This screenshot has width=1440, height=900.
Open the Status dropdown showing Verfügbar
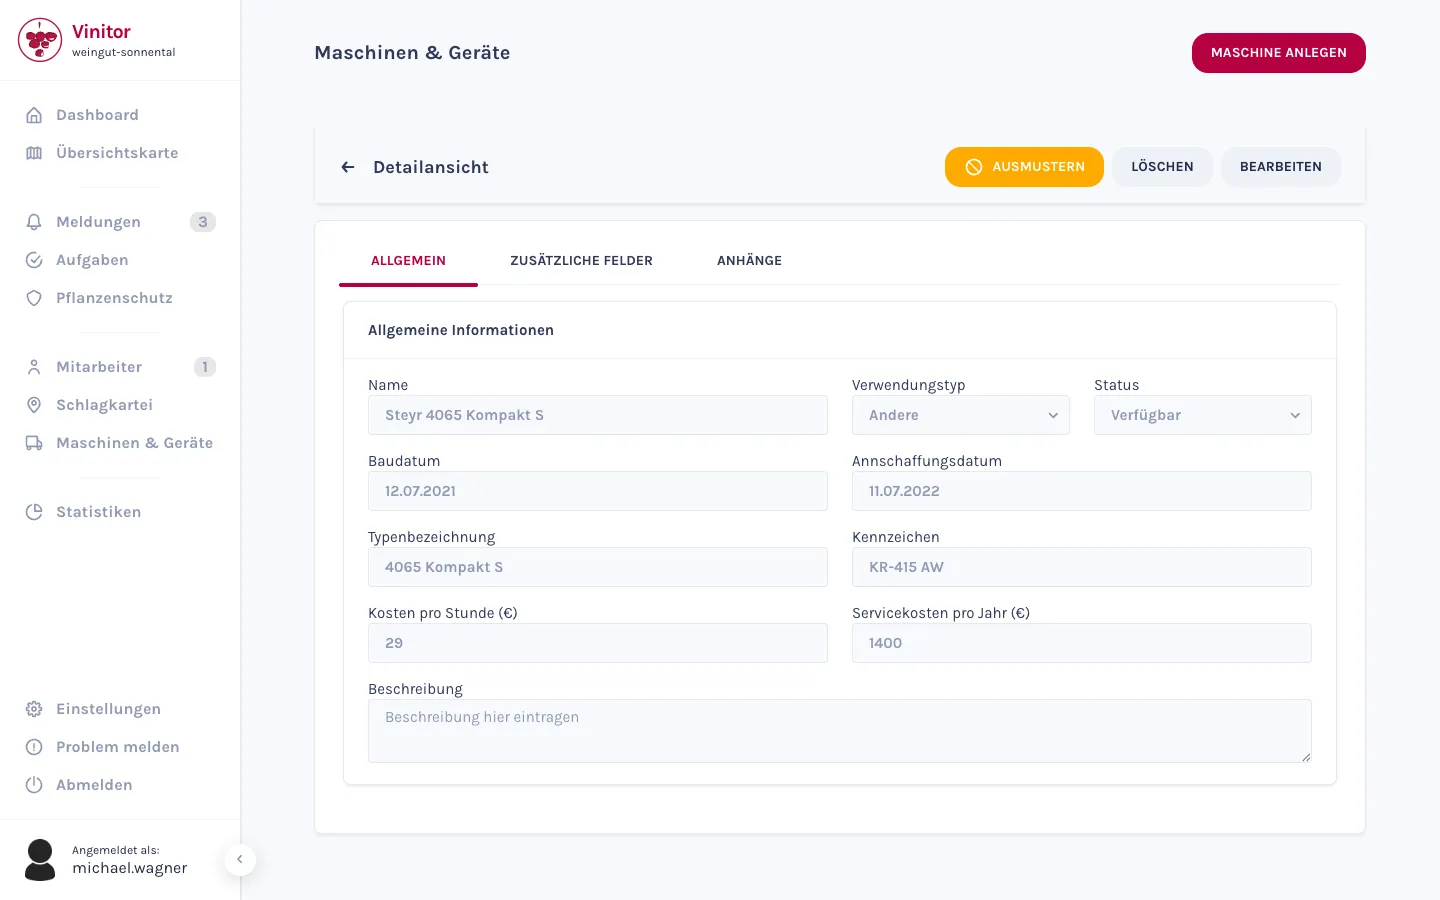click(x=1203, y=415)
